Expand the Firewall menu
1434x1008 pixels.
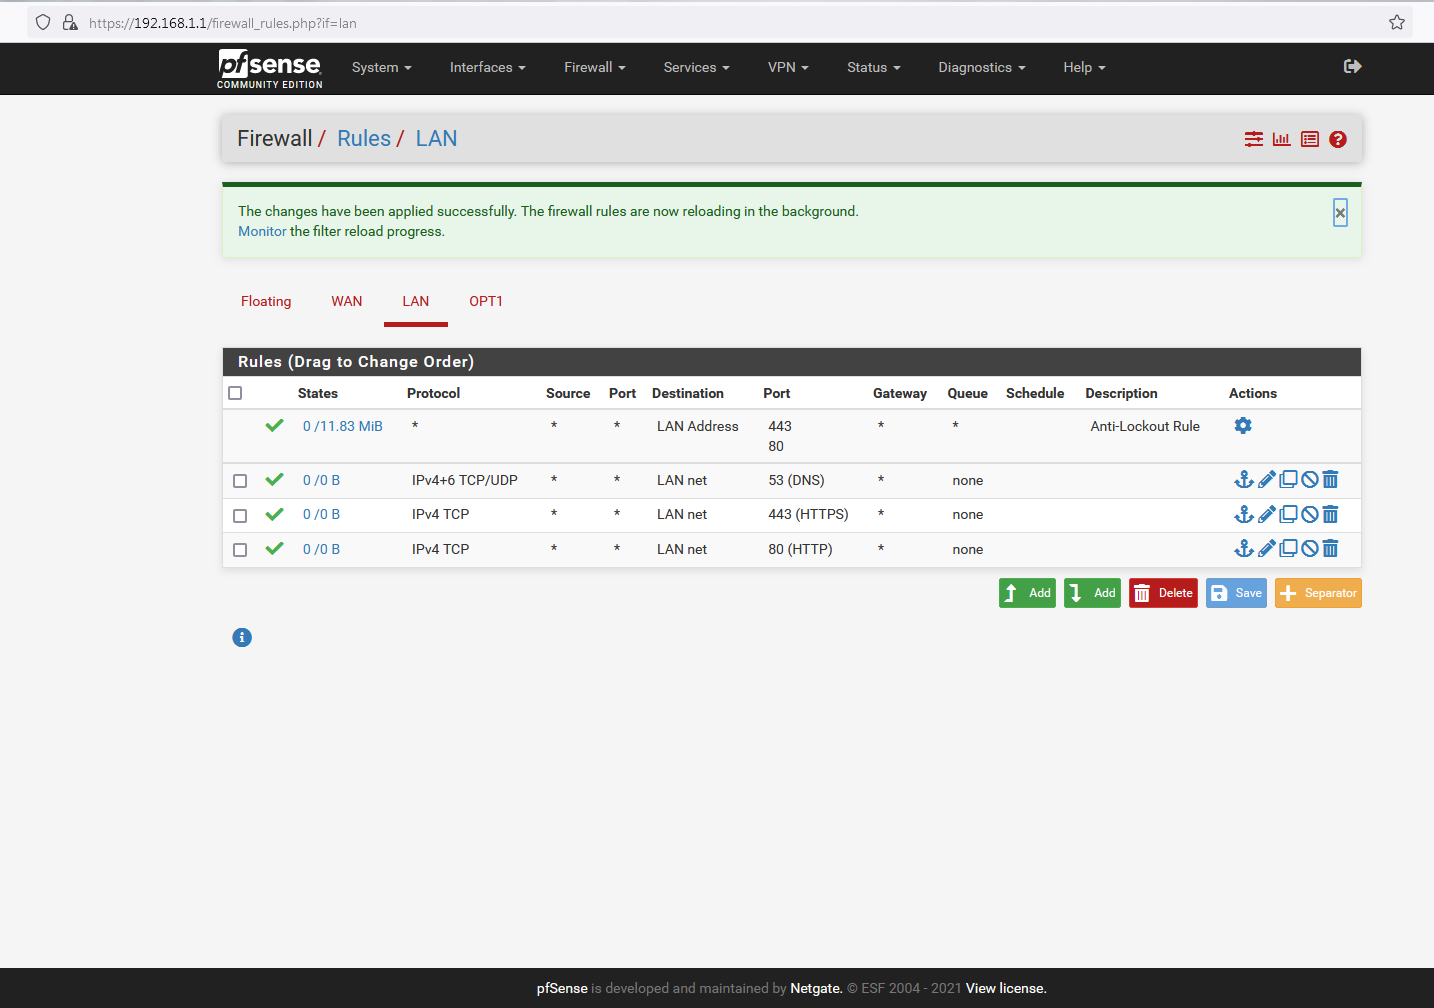coord(594,68)
